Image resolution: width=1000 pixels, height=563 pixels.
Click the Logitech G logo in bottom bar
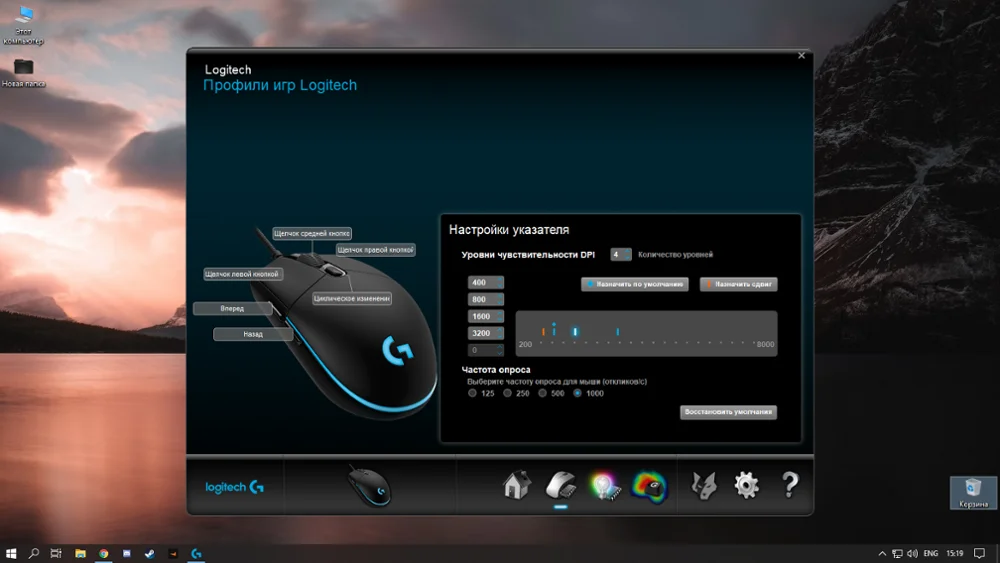click(234, 487)
